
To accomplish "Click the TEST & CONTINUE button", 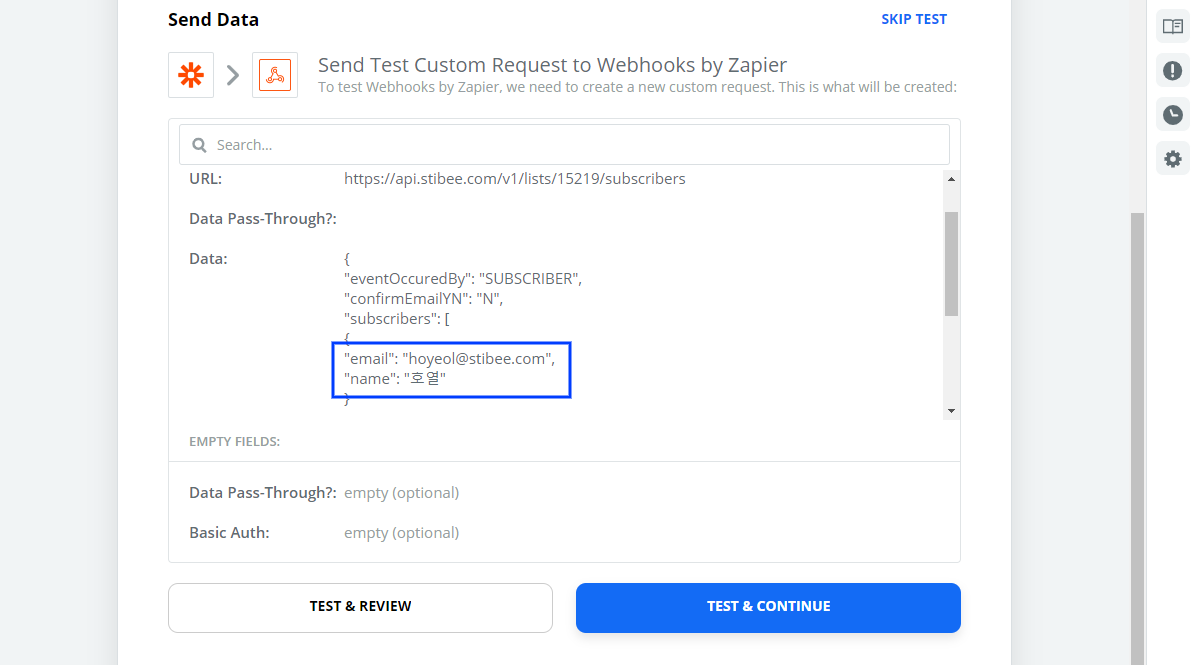I will pos(768,608).
